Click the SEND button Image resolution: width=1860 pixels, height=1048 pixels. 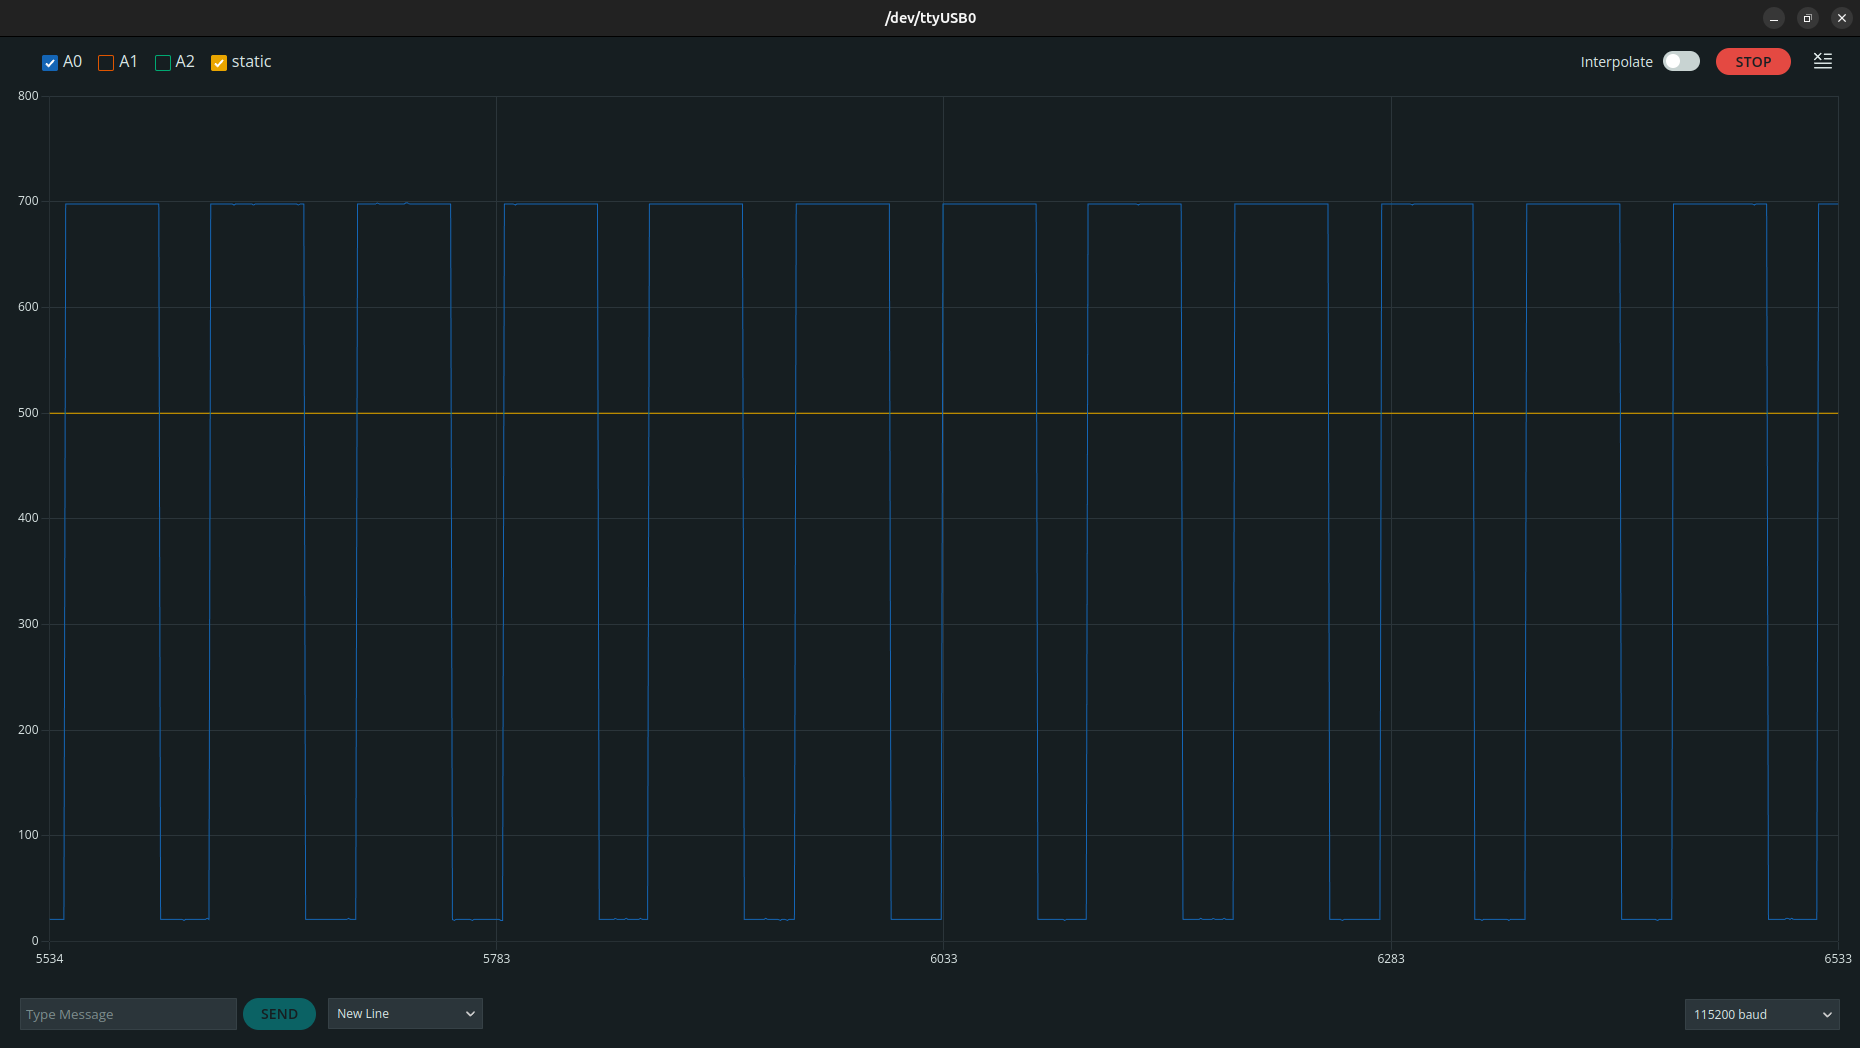(279, 1014)
